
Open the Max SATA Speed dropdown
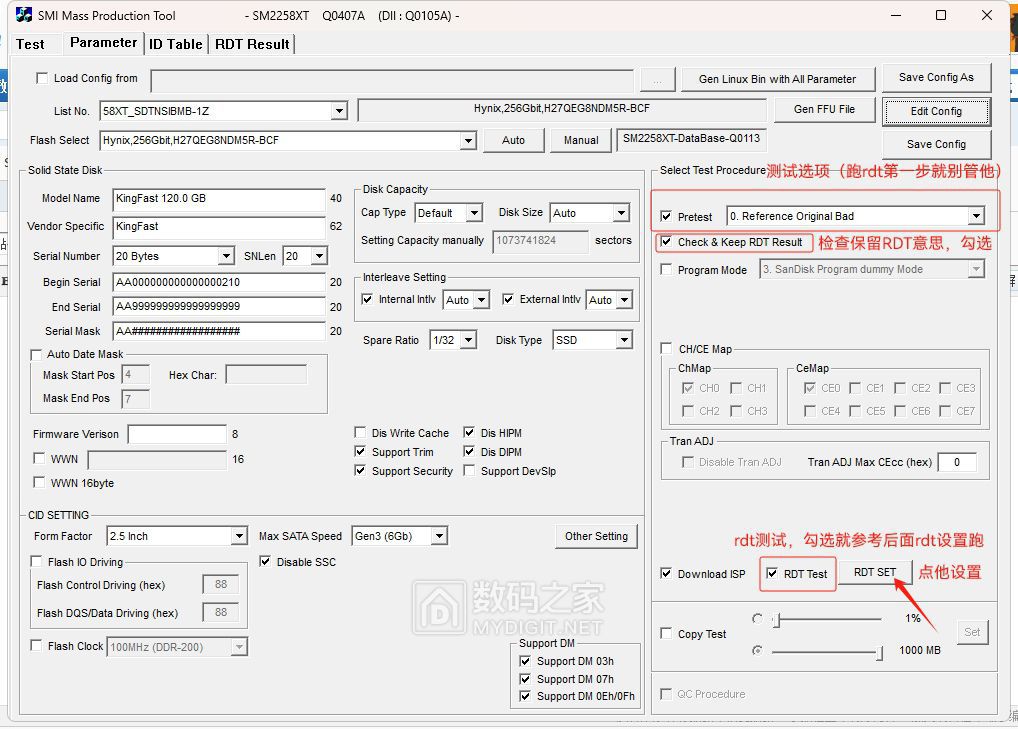click(440, 536)
